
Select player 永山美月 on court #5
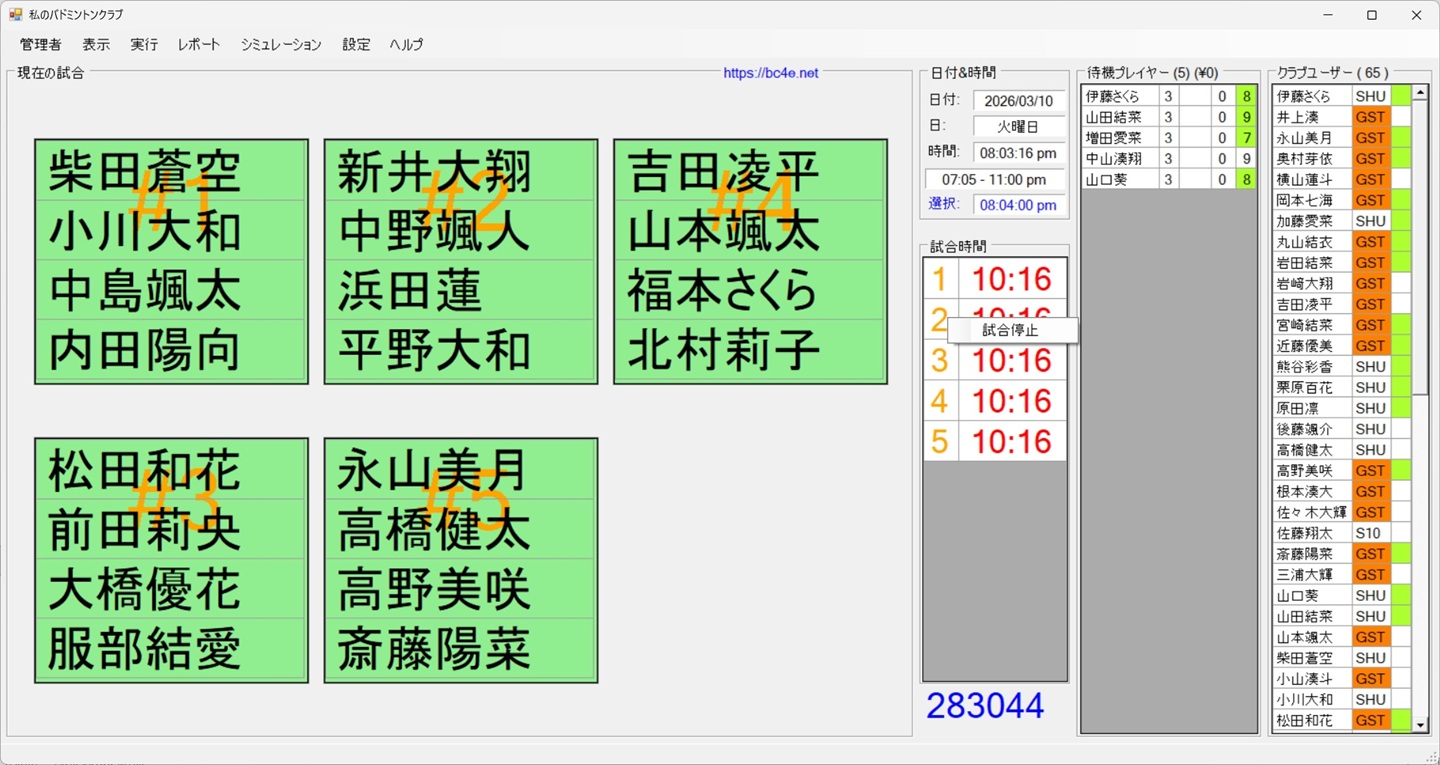point(461,470)
